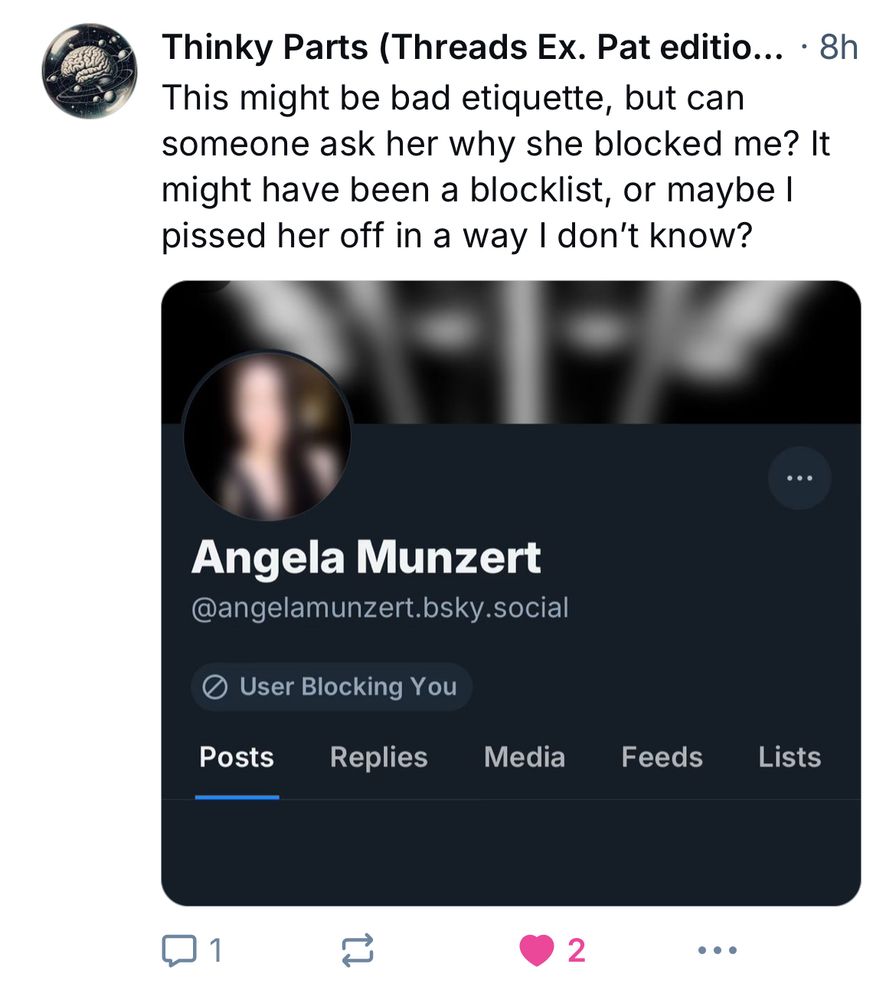Click the blurred profile banner image
896x1000 pixels.
tap(511, 352)
